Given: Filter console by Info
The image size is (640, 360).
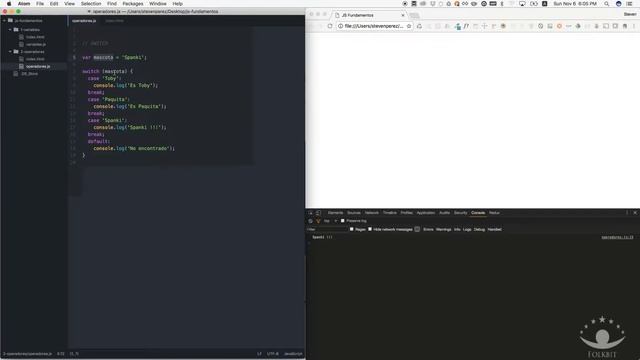Looking at the screenshot, I should [457, 229].
